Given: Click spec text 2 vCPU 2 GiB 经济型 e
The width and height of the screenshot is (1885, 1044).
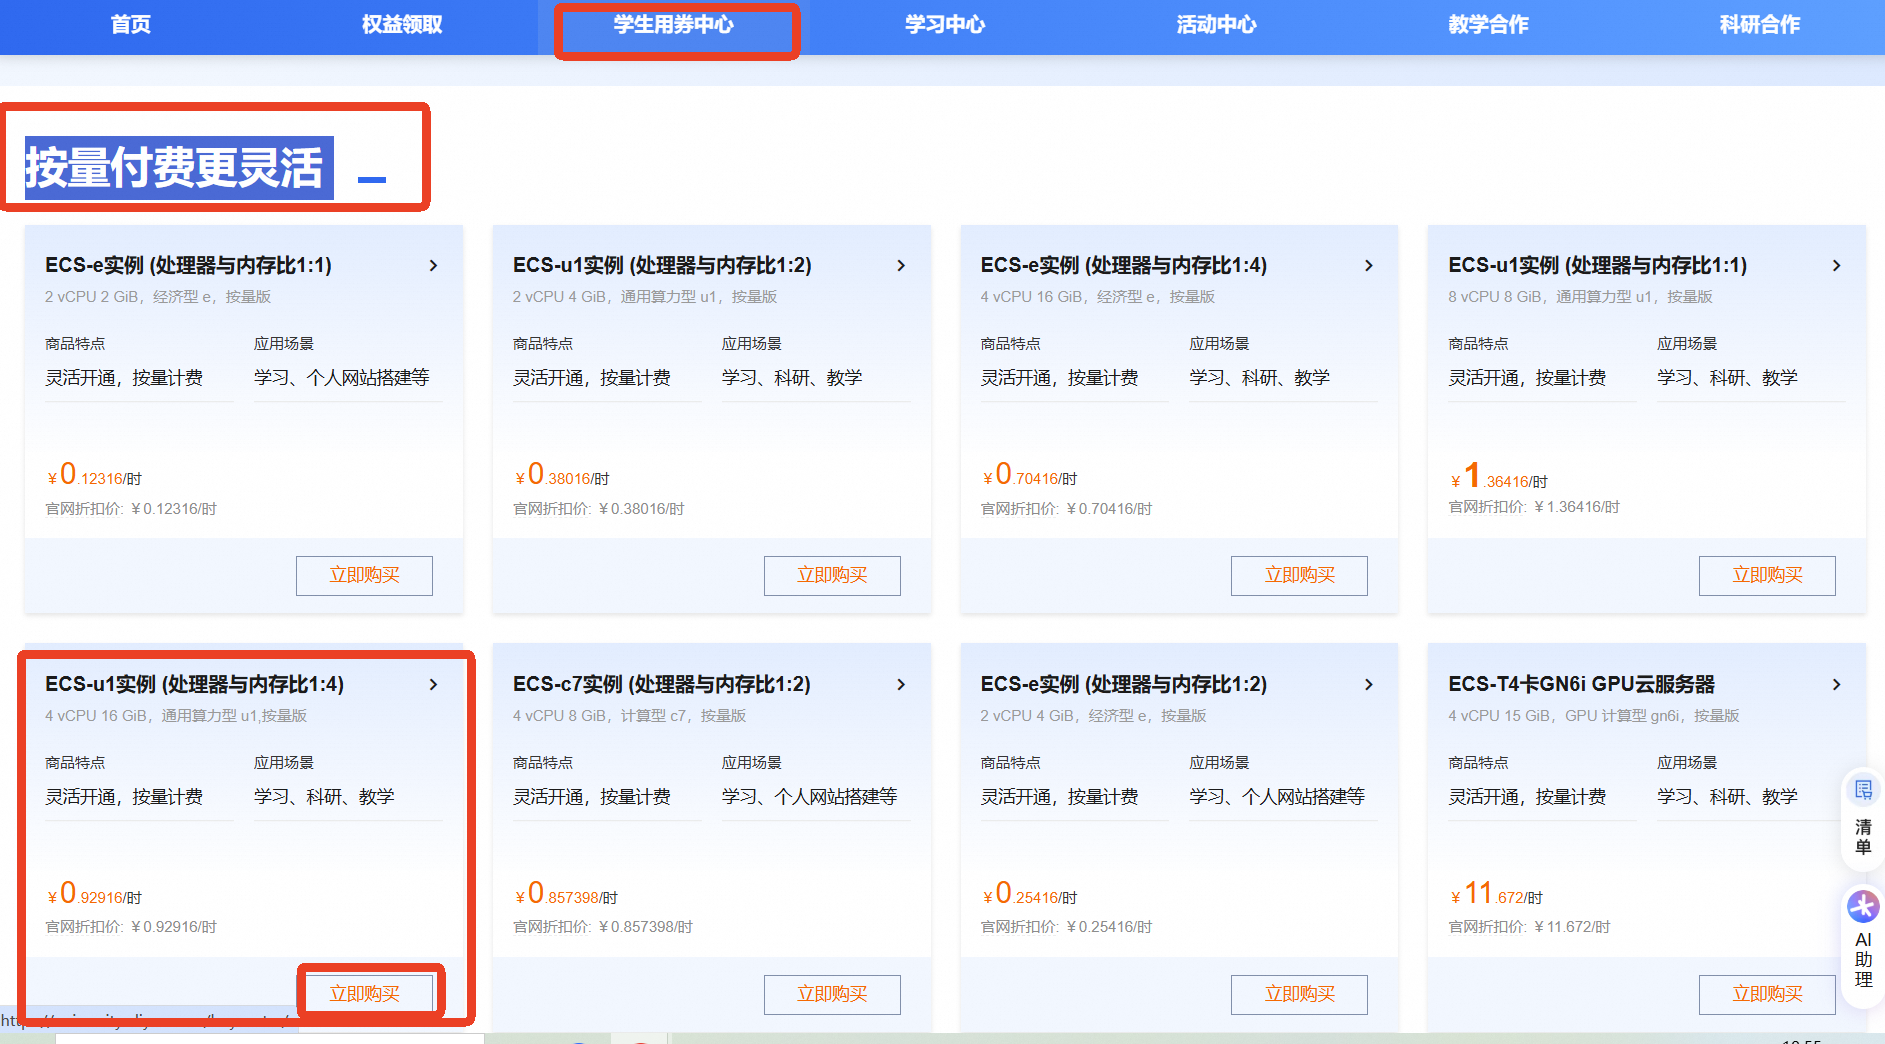Looking at the screenshot, I should coord(158,297).
